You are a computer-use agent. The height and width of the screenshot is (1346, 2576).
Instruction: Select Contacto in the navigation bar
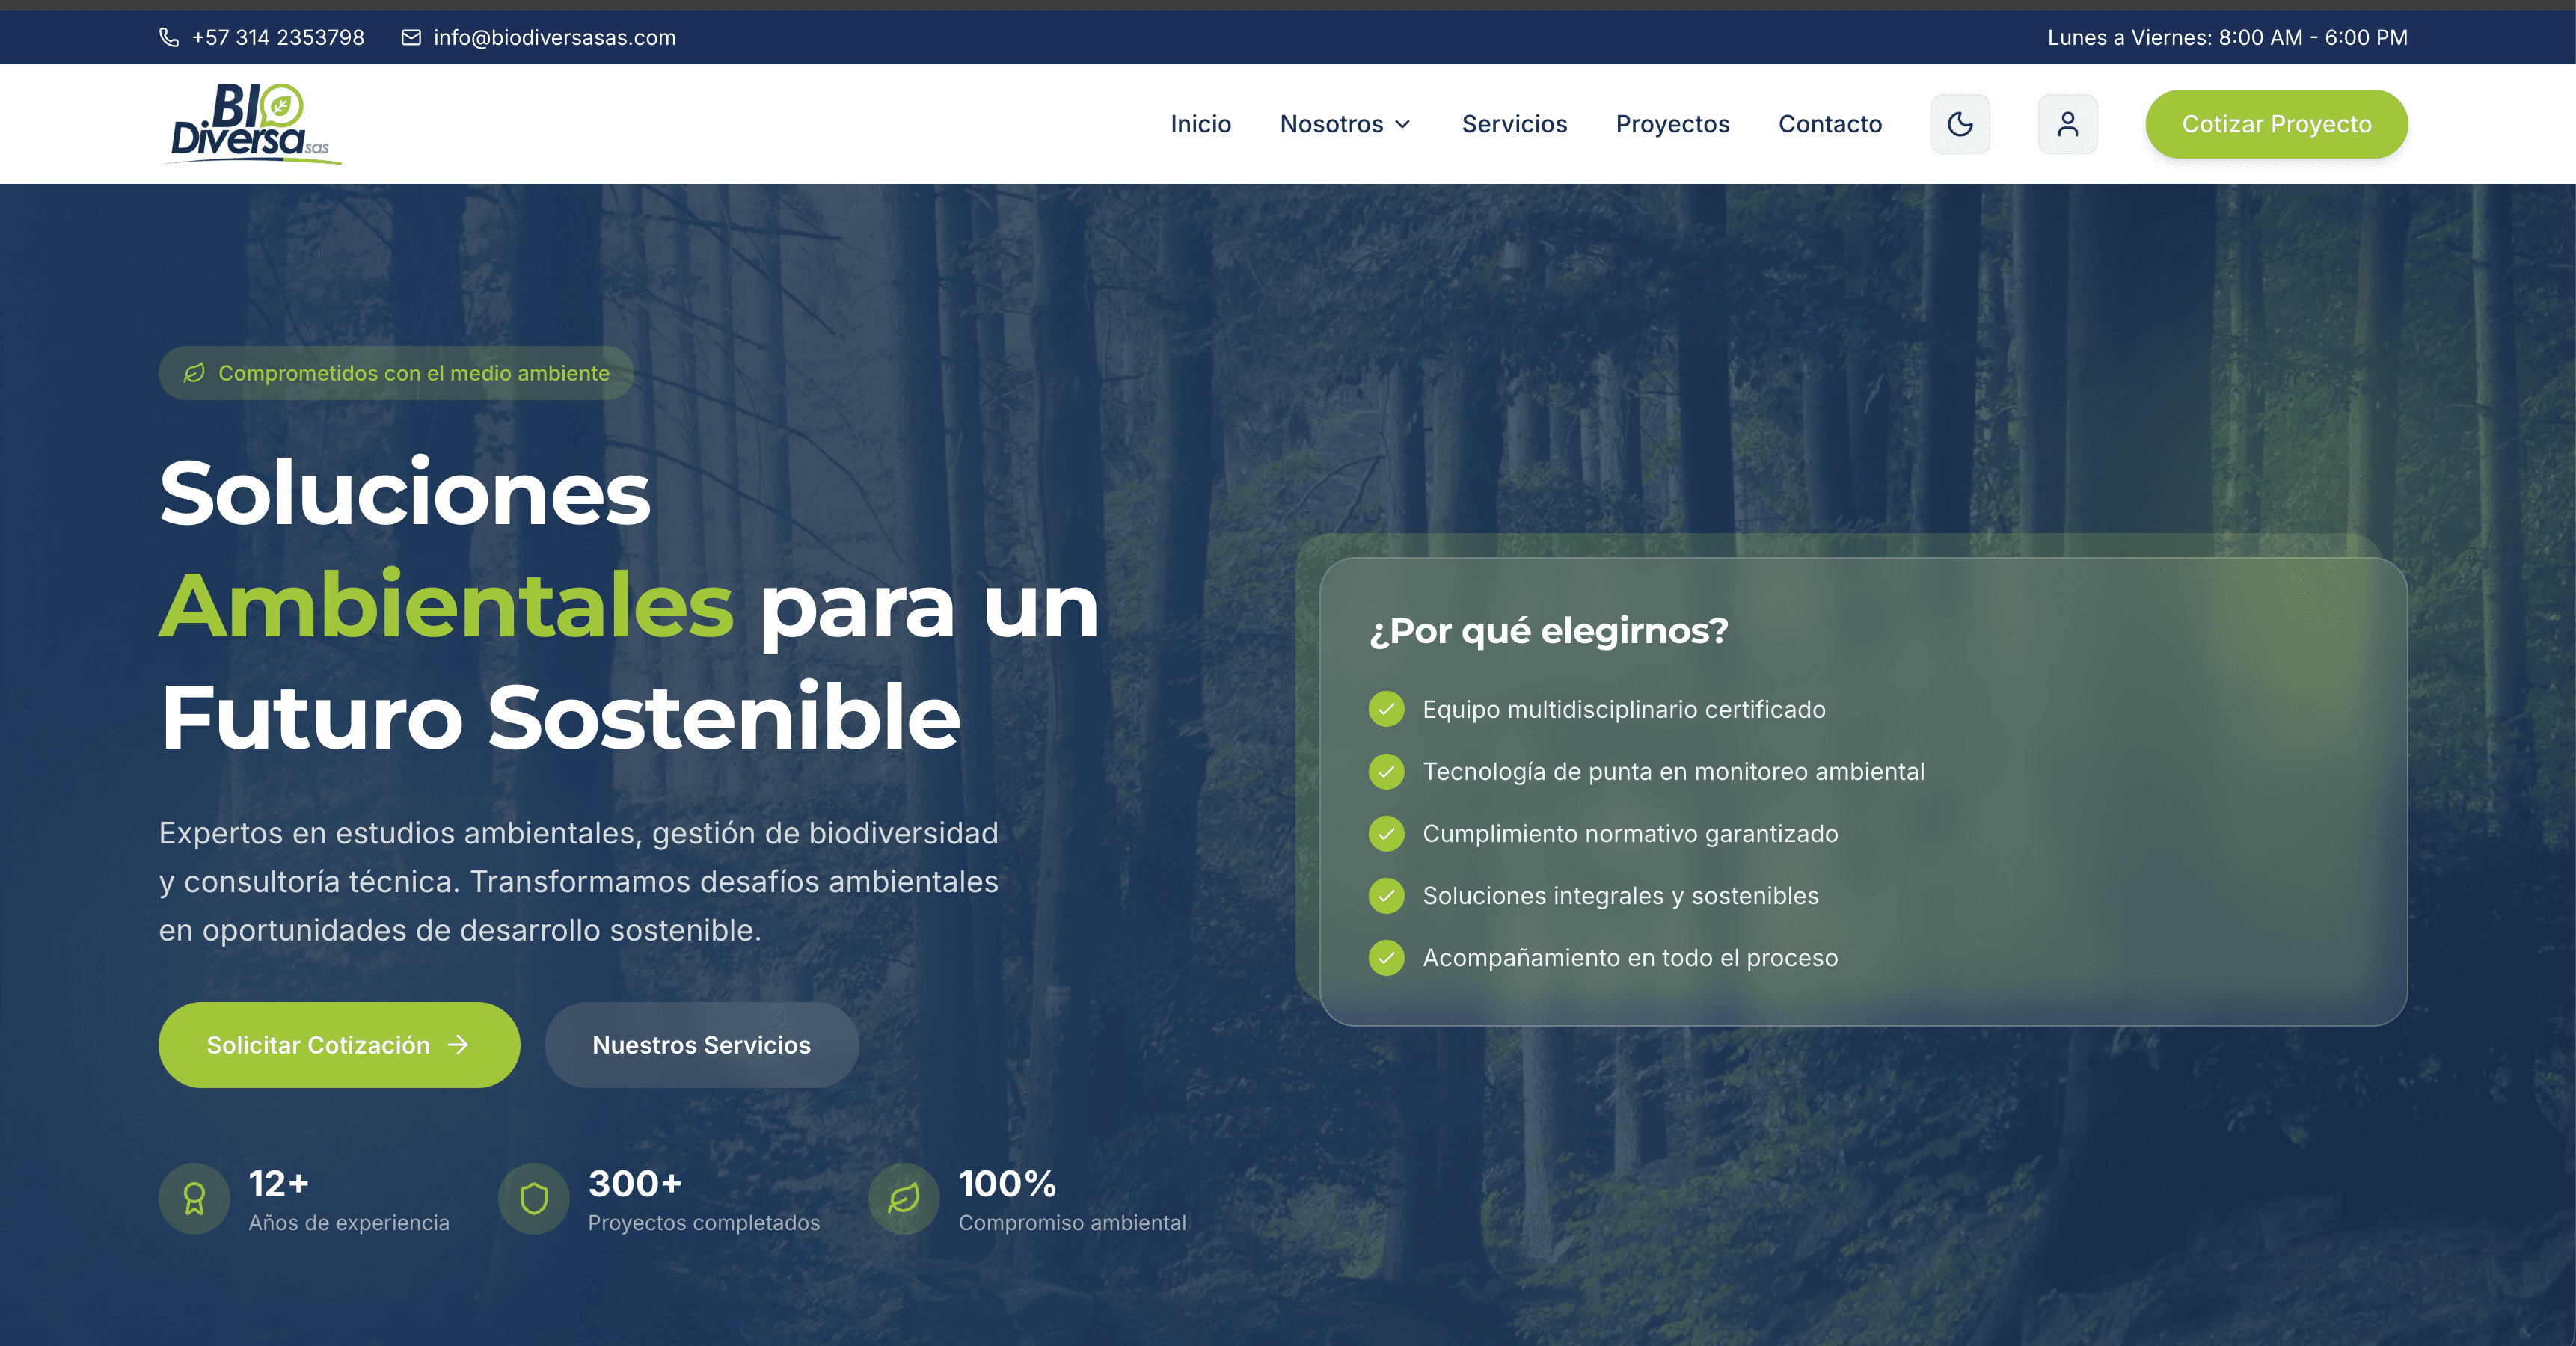1830,123
